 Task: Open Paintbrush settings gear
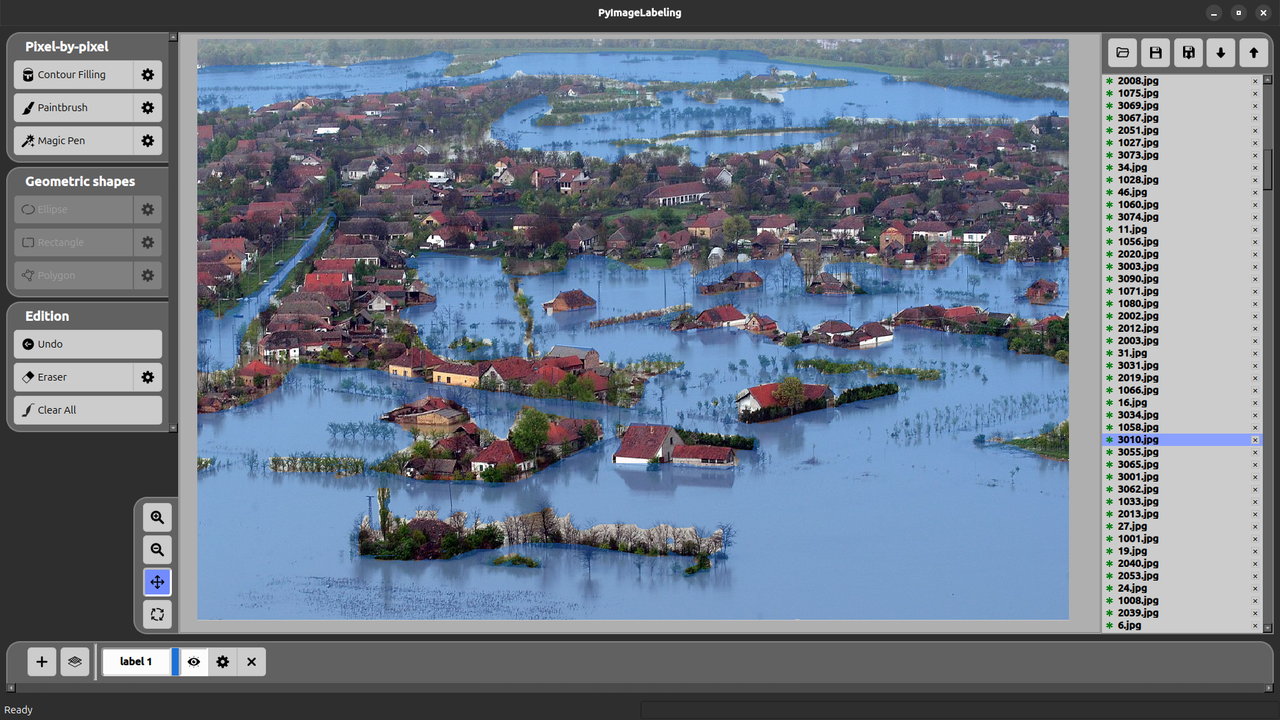[148, 108]
